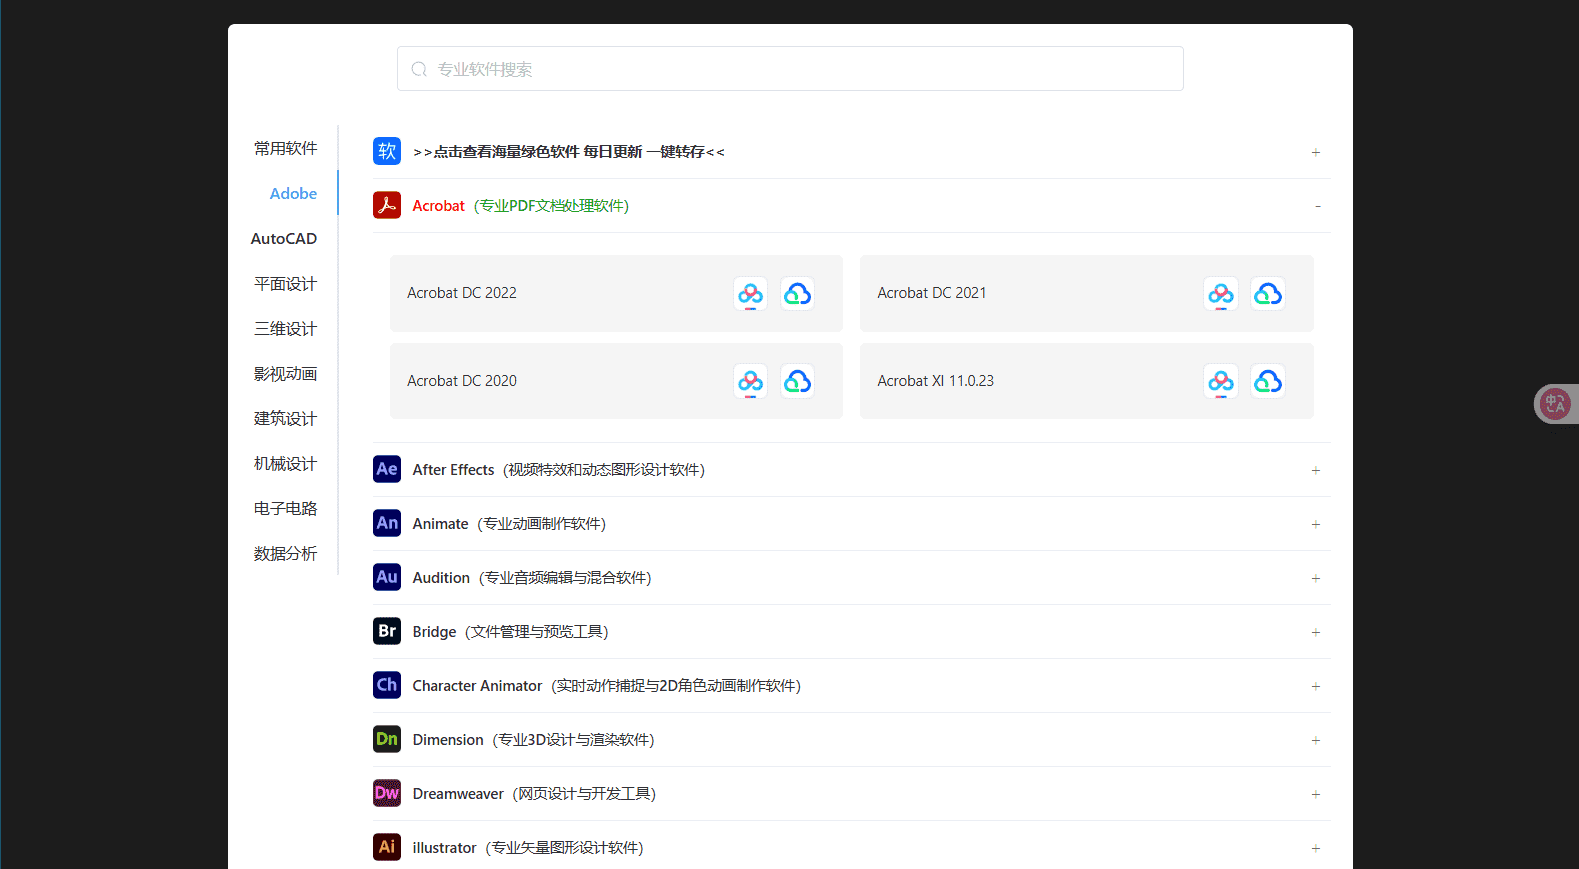Expand illustrator section plus sign

(x=1316, y=848)
